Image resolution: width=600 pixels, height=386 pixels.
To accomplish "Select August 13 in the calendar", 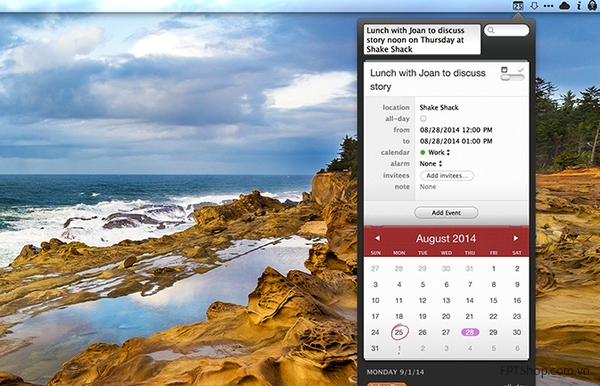I will [x=446, y=300].
